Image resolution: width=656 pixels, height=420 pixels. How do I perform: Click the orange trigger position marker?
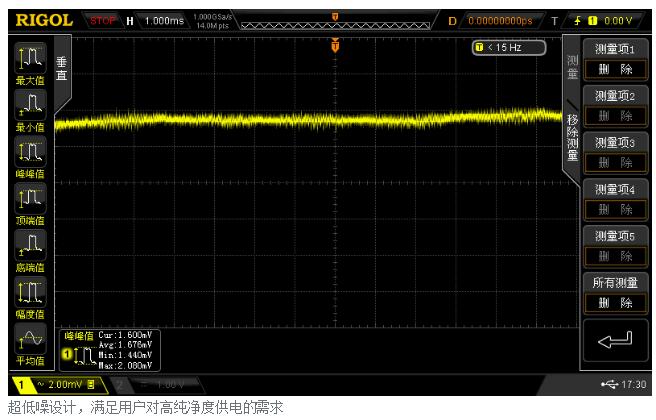(335, 45)
